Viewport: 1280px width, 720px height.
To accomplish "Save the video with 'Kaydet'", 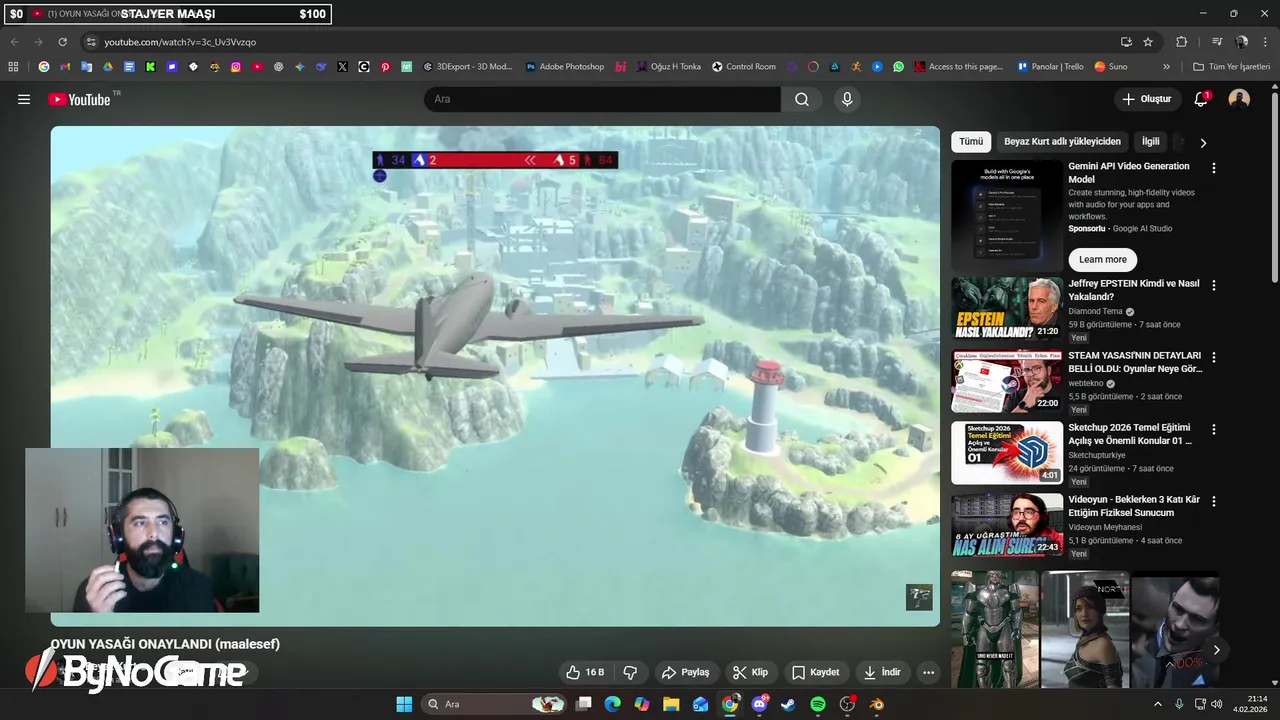I will 815,672.
